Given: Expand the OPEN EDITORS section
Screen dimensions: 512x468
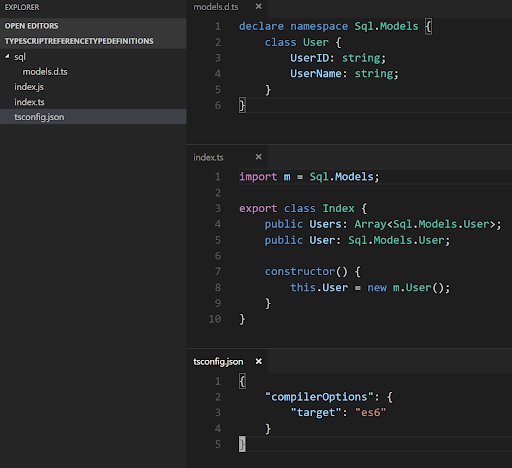Looking at the screenshot, I should (x=93, y=26).
